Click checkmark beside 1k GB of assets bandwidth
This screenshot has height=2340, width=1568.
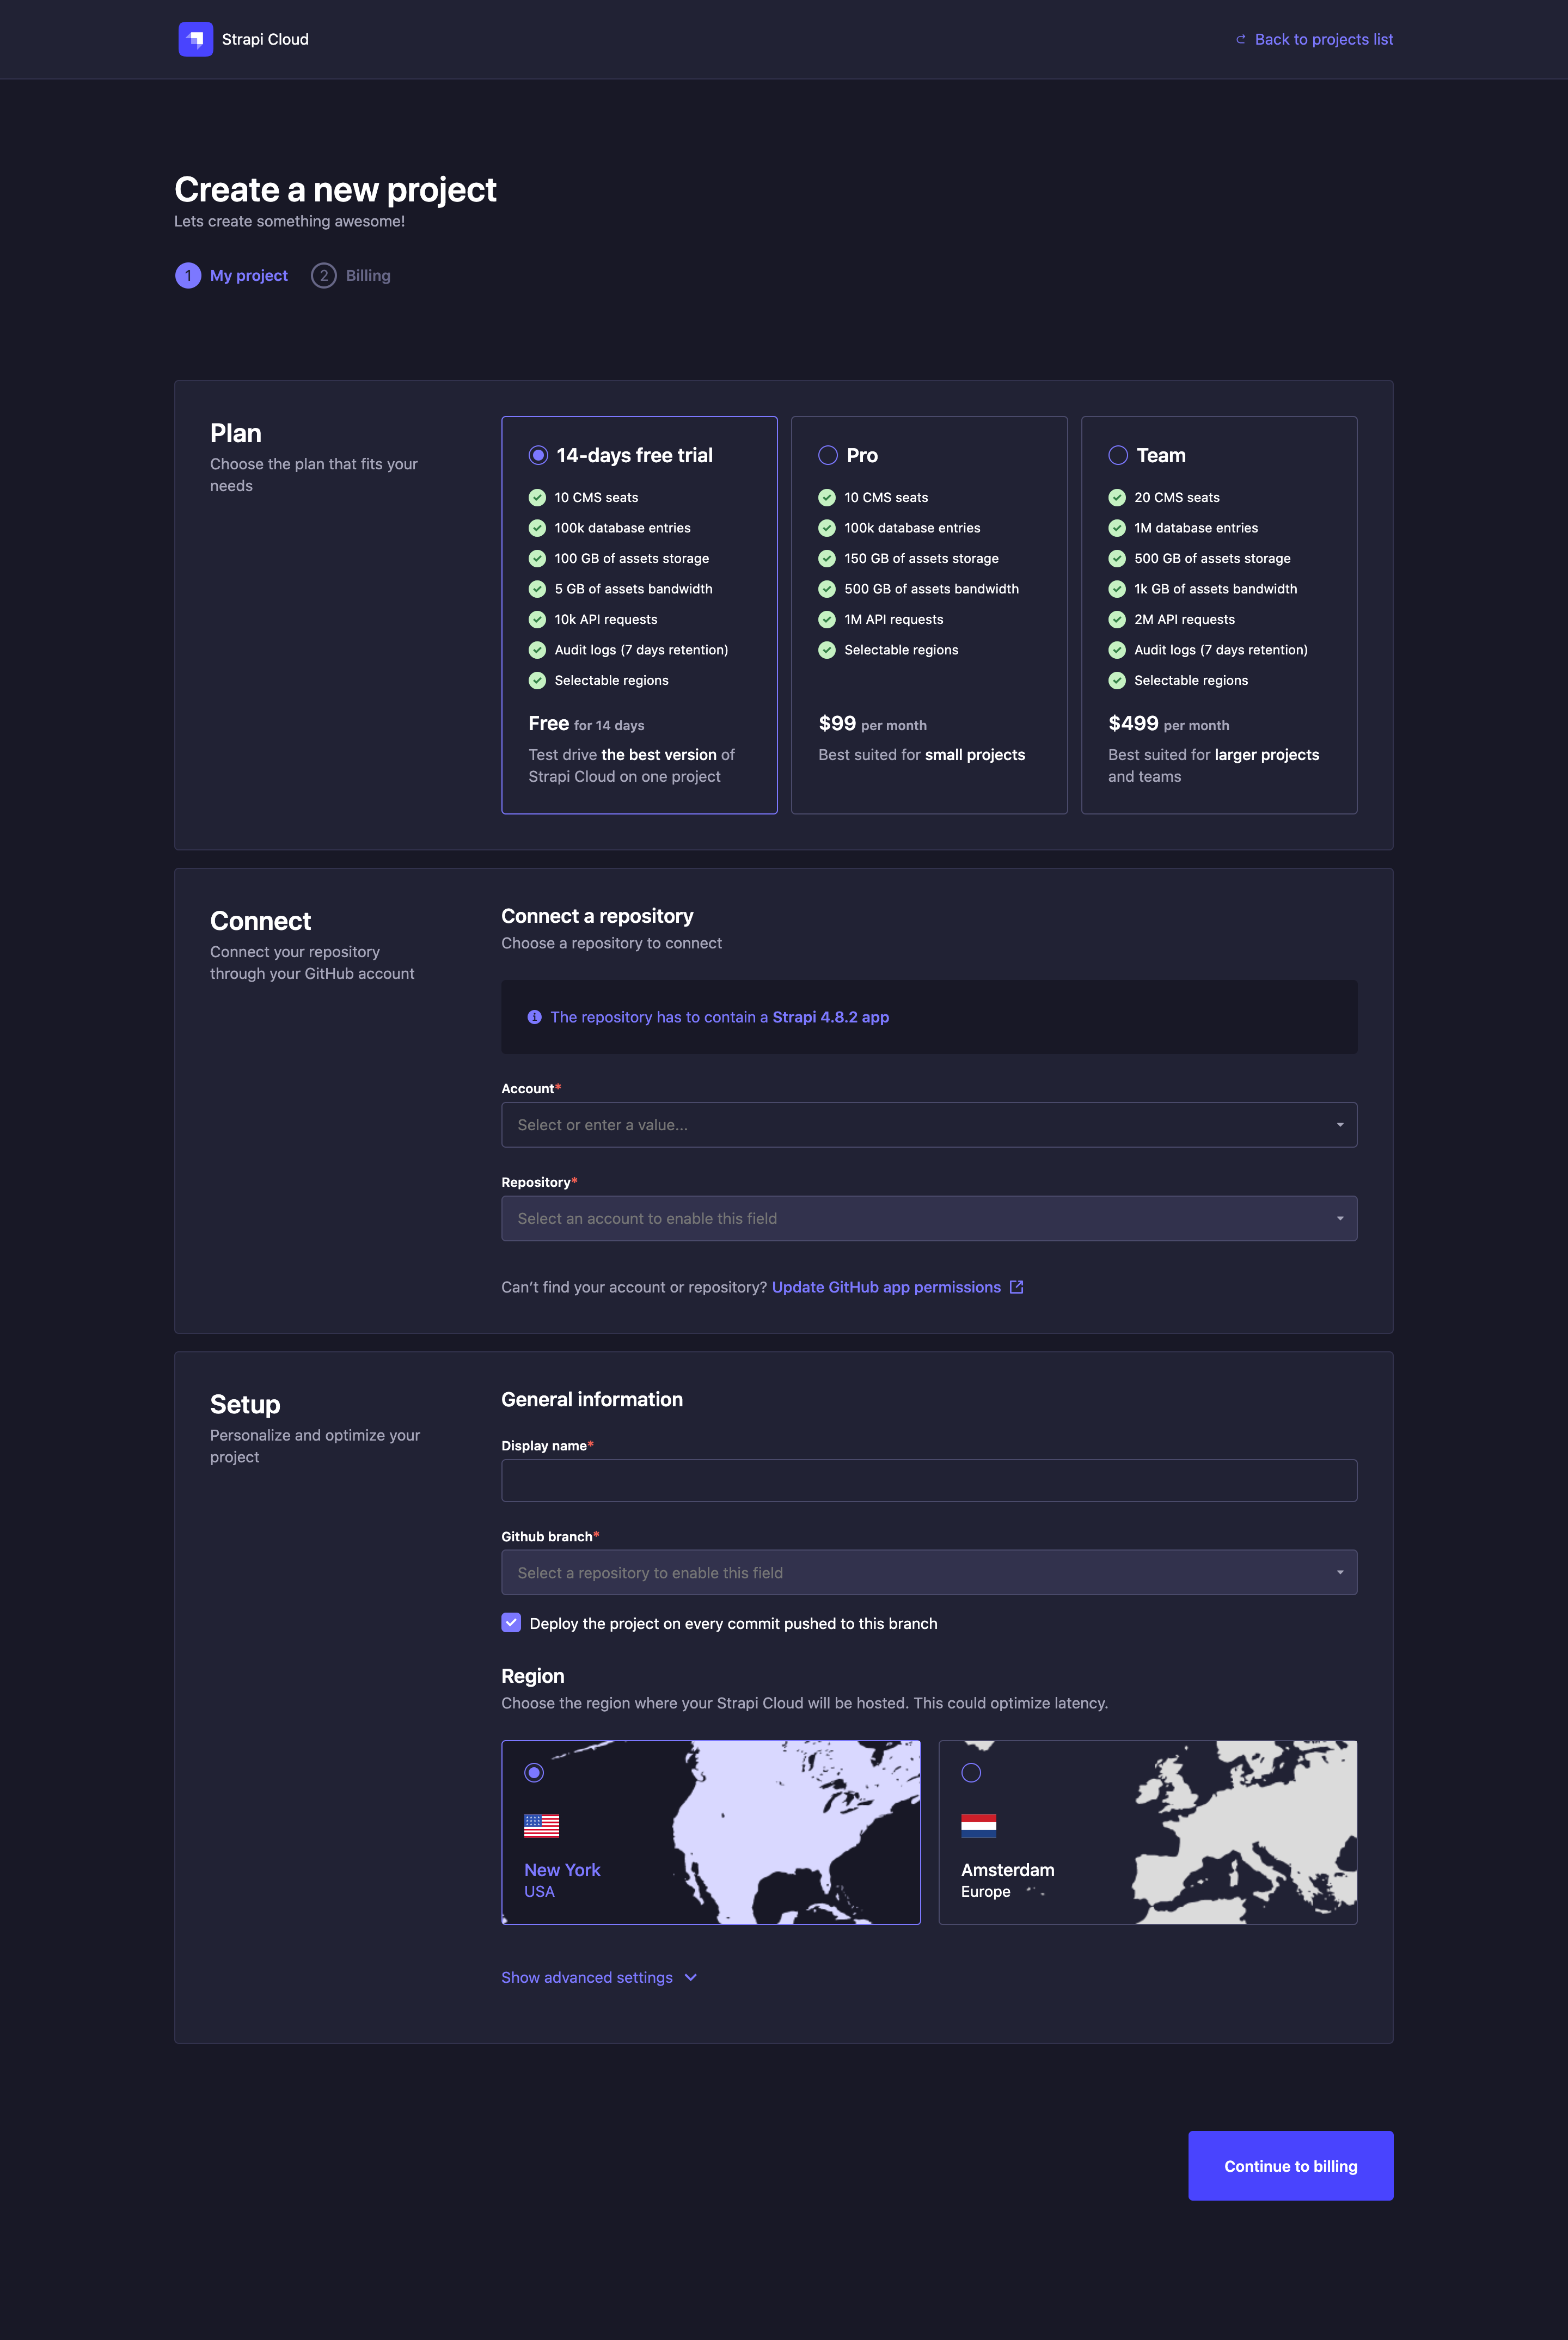pos(1117,589)
